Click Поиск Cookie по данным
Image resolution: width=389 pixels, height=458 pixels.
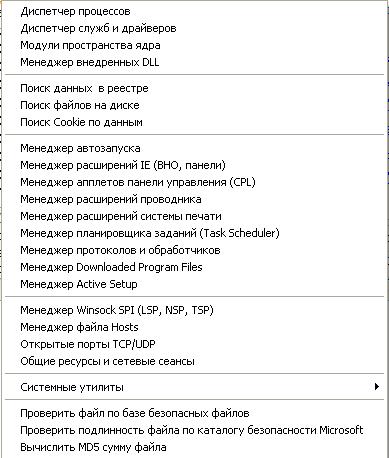tap(194, 123)
